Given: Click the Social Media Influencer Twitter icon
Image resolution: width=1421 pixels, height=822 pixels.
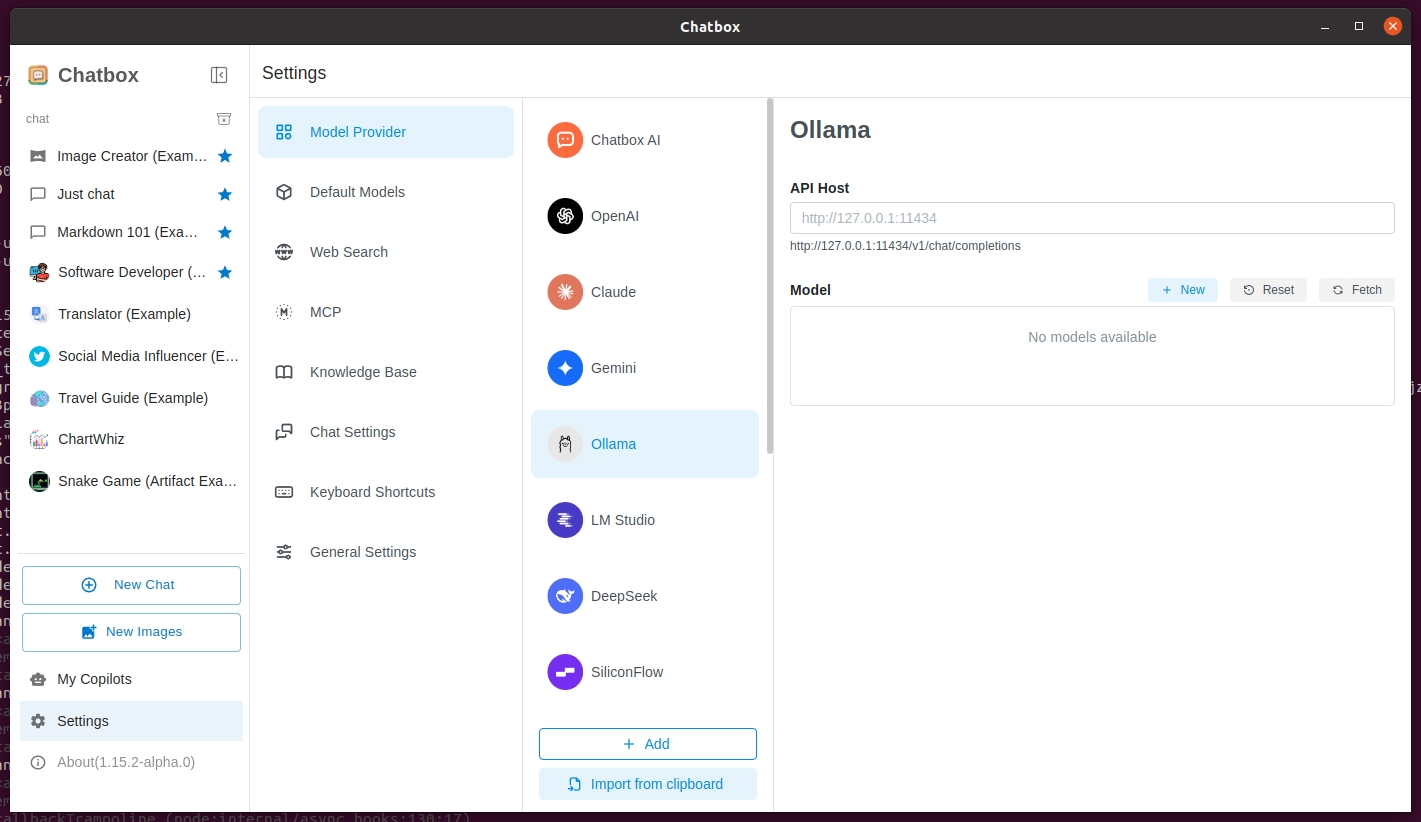Looking at the screenshot, I should (x=39, y=356).
